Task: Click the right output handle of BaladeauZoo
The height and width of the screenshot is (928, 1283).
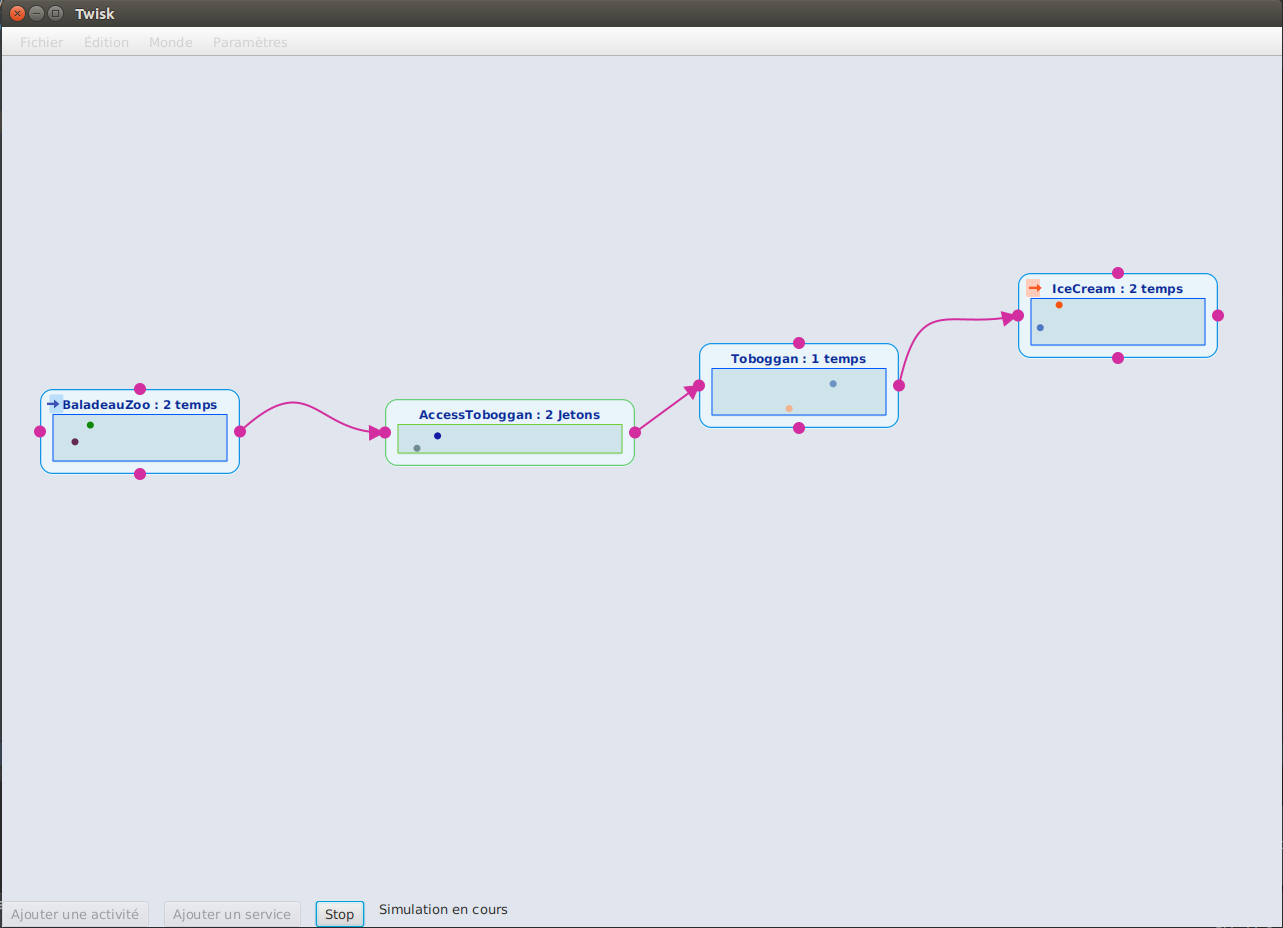Action: pyautogui.click(x=239, y=431)
